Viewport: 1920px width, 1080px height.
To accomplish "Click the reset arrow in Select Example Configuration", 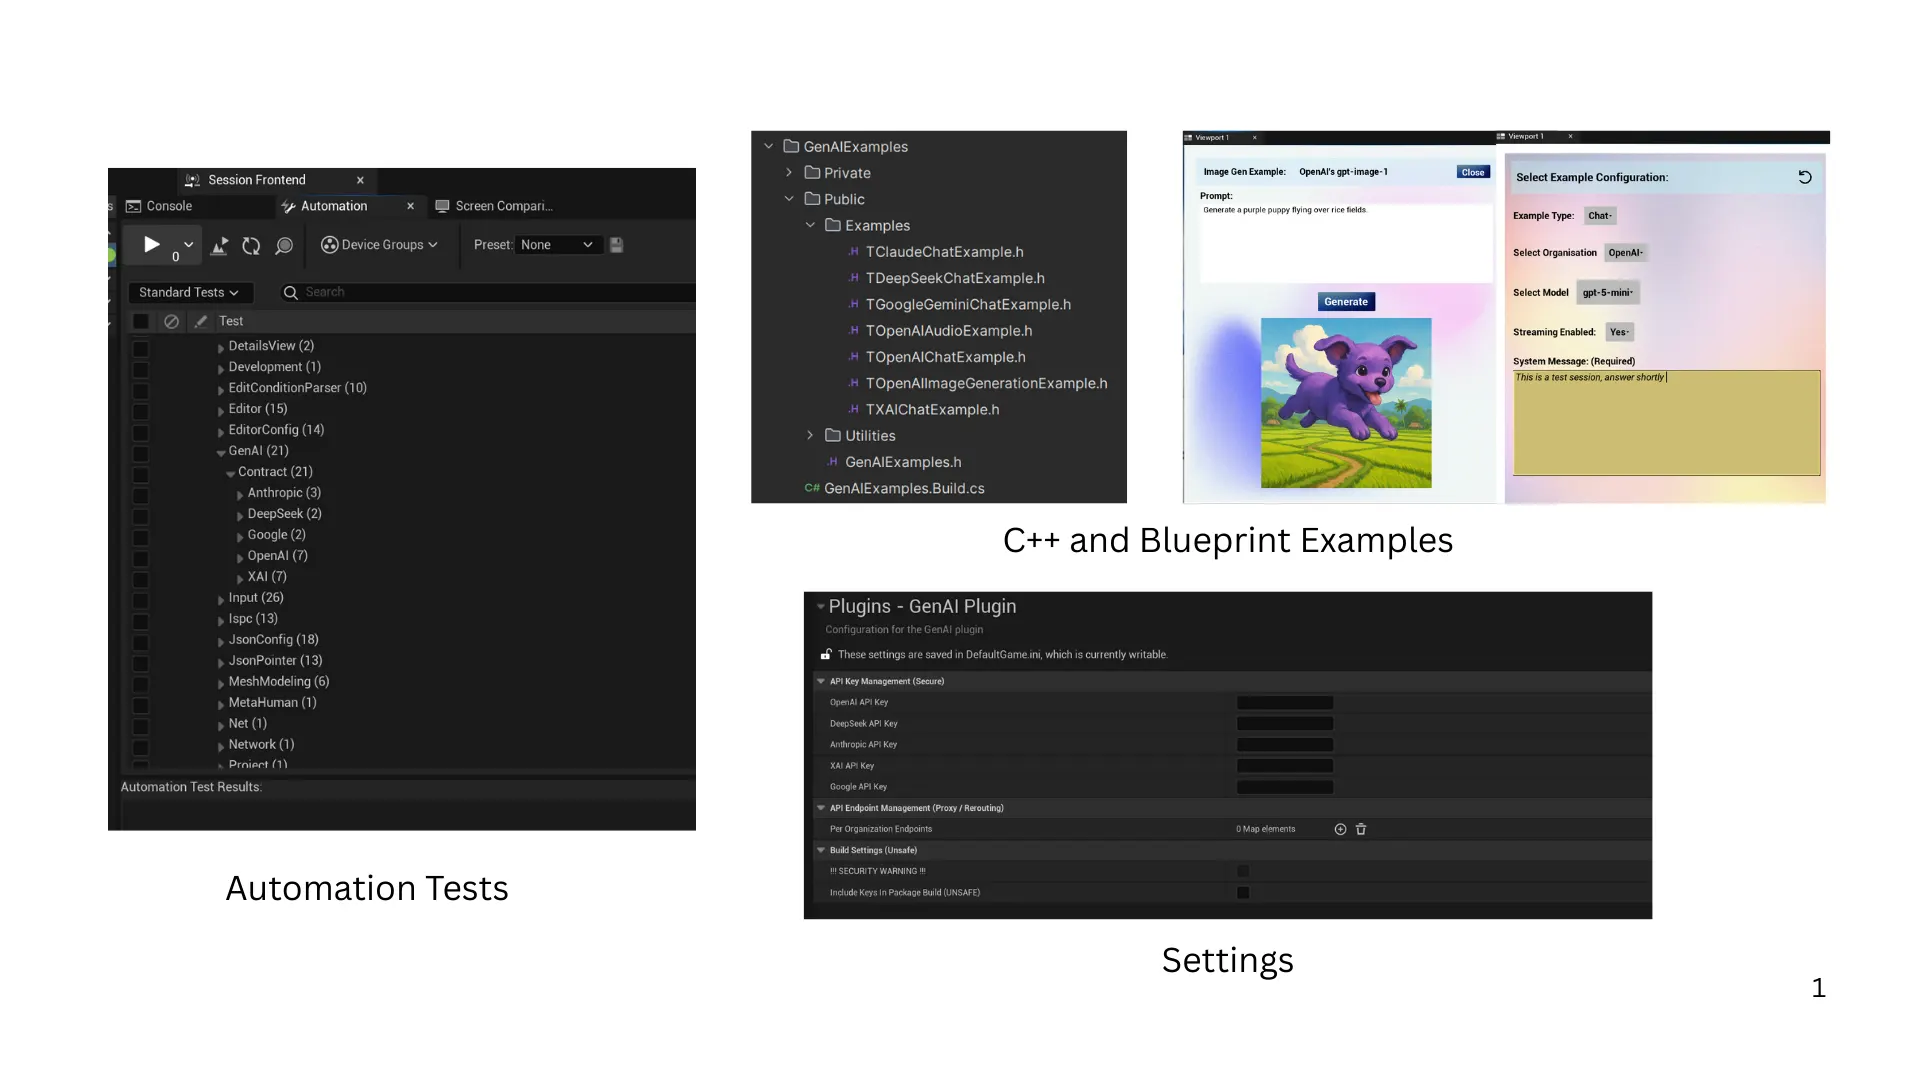I will tap(1805, 177).
